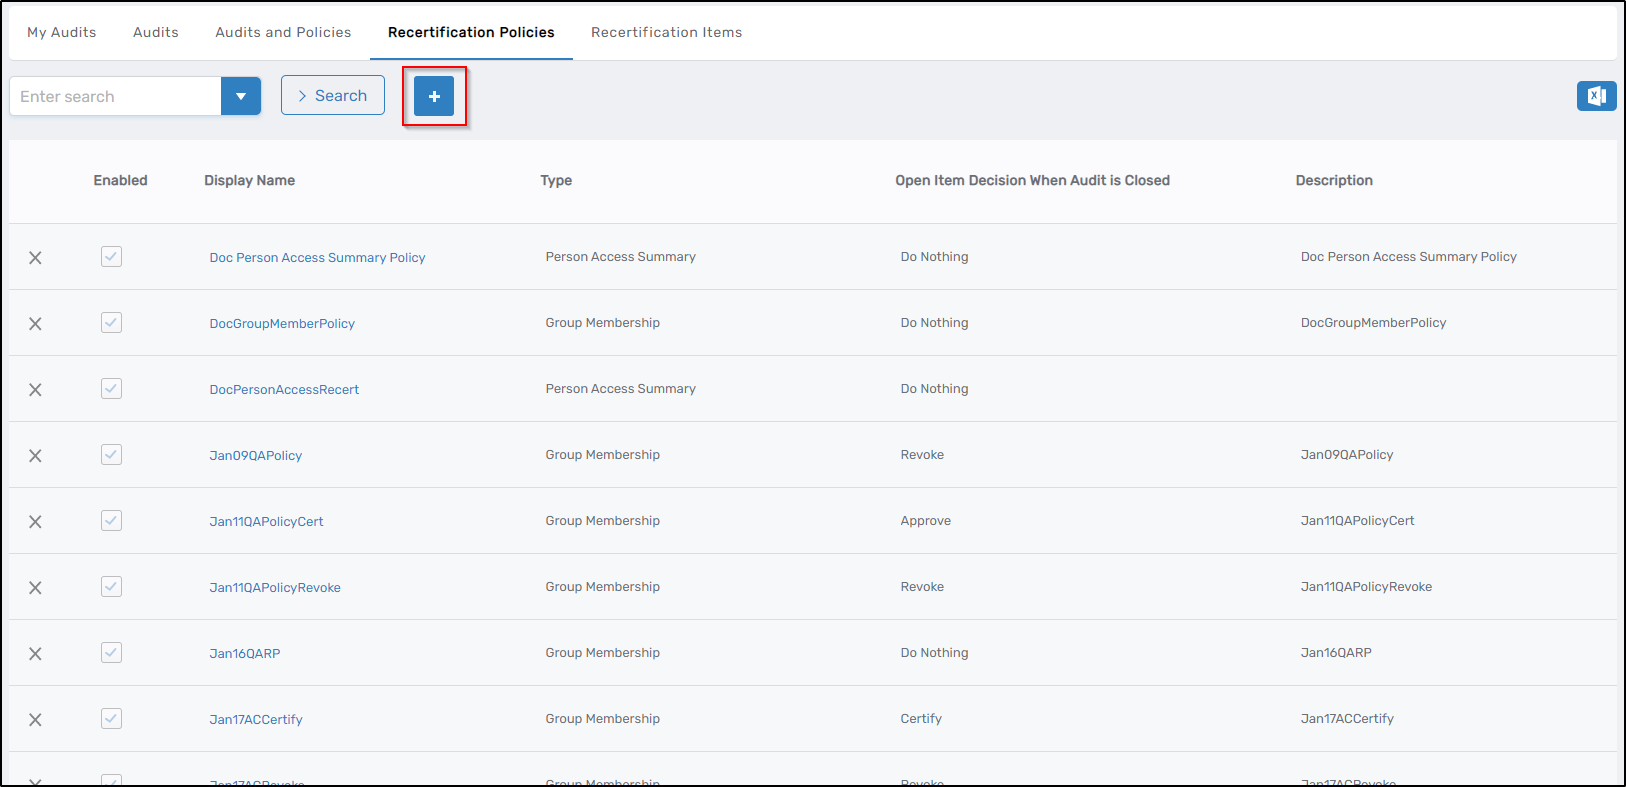Remove the Jan11QAPolicyCert row with X

[35, 522]
